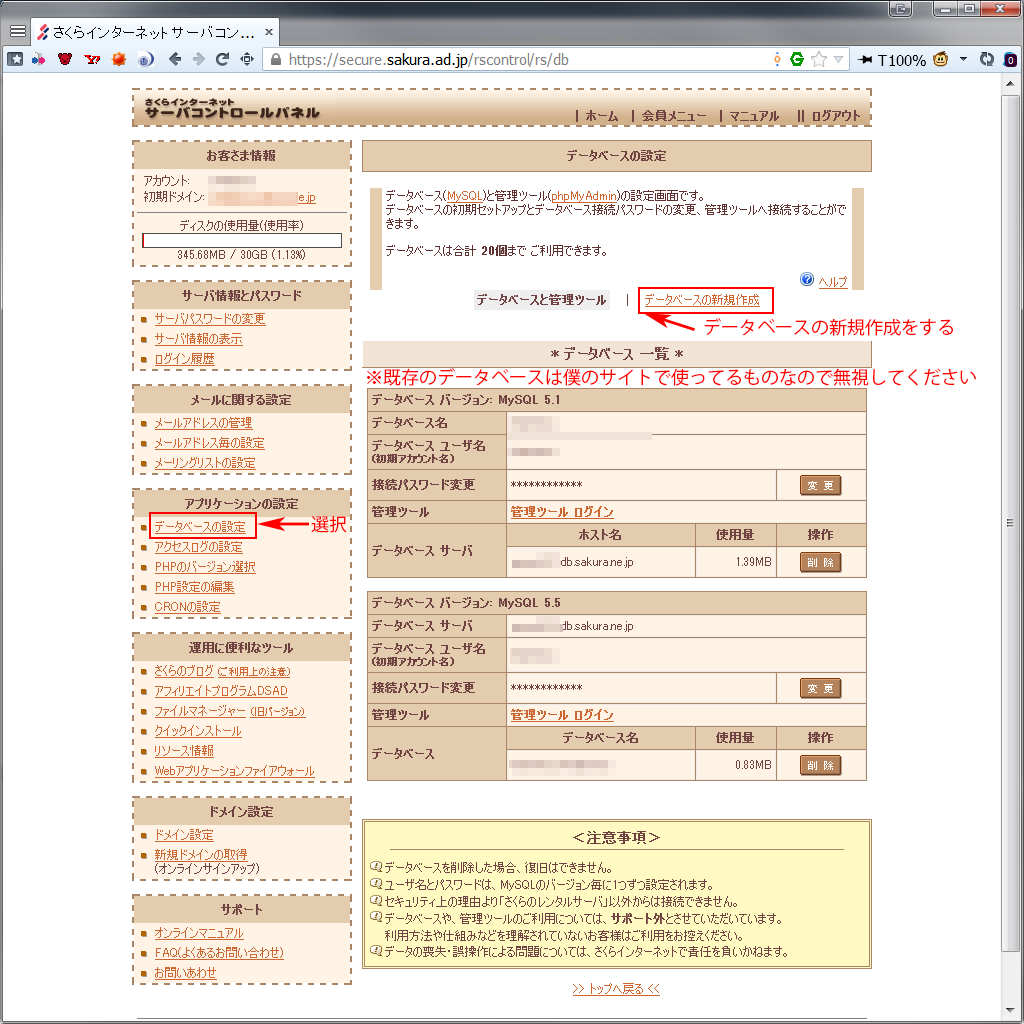The image size is (1024, 1024).
Task: Open Webアプリケーションファイアウォール link
Action: click(234, 771)
